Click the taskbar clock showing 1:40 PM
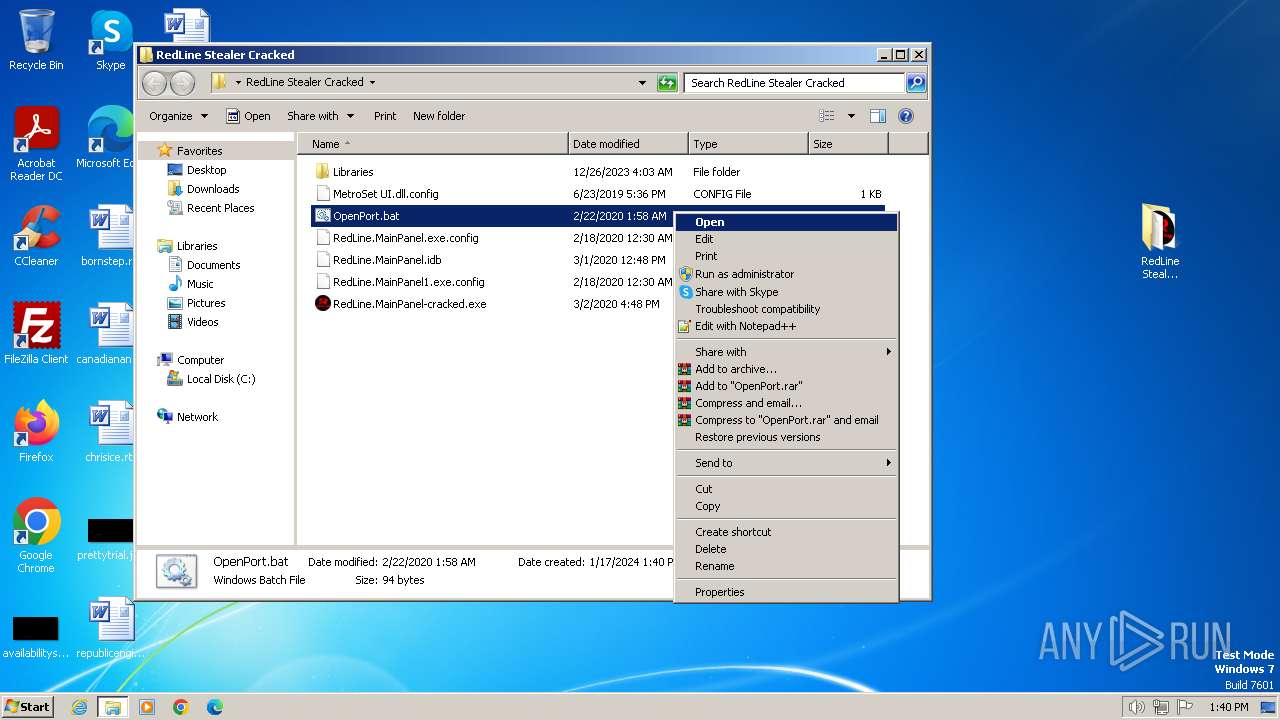This screenshot has height=720, width=1280. (x=1228, y=707)
